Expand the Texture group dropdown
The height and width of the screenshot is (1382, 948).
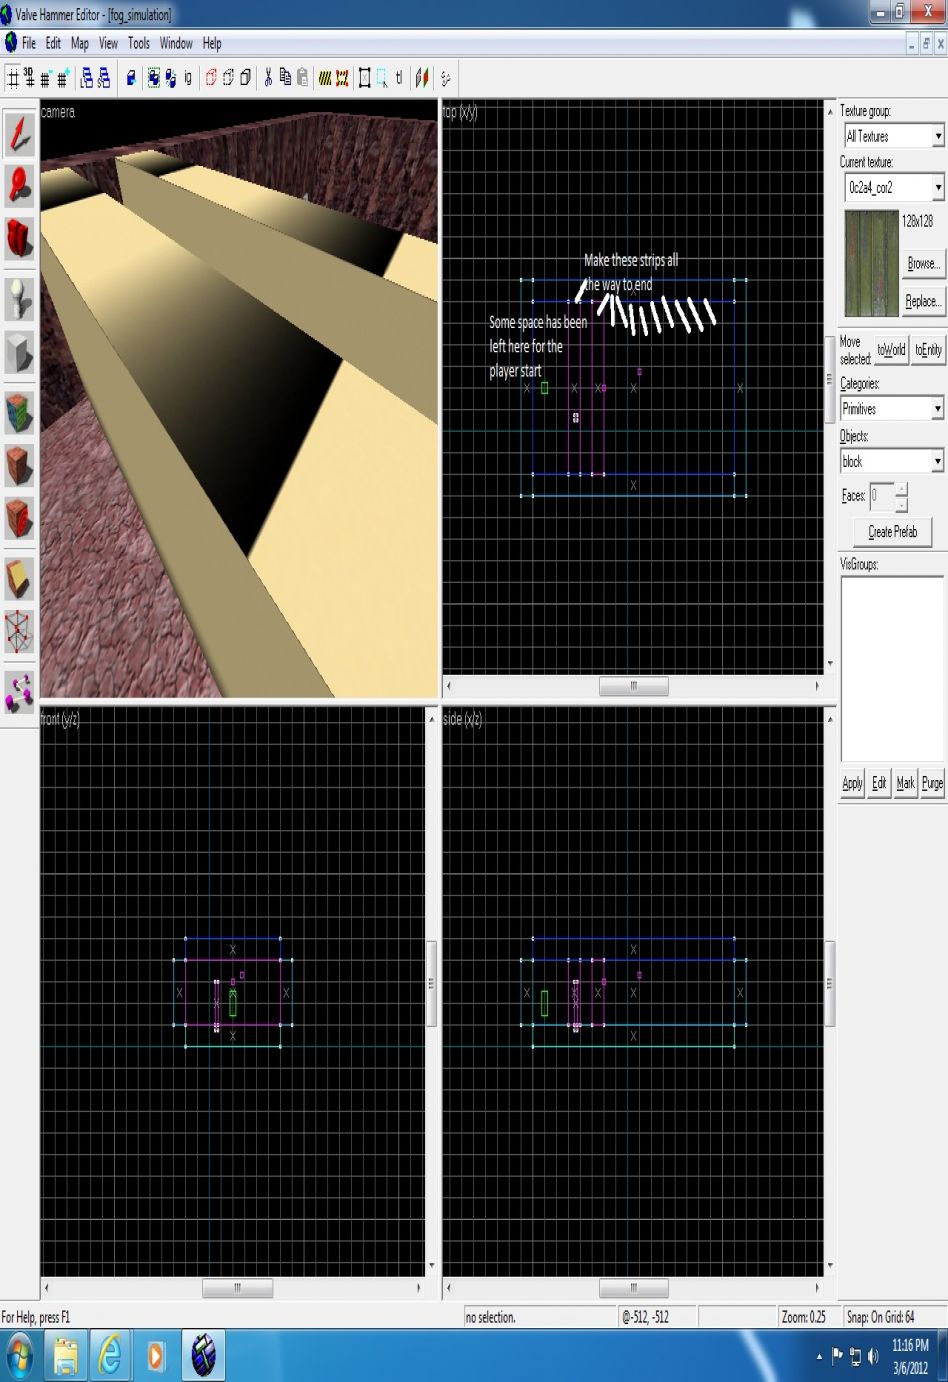point(937,136)
